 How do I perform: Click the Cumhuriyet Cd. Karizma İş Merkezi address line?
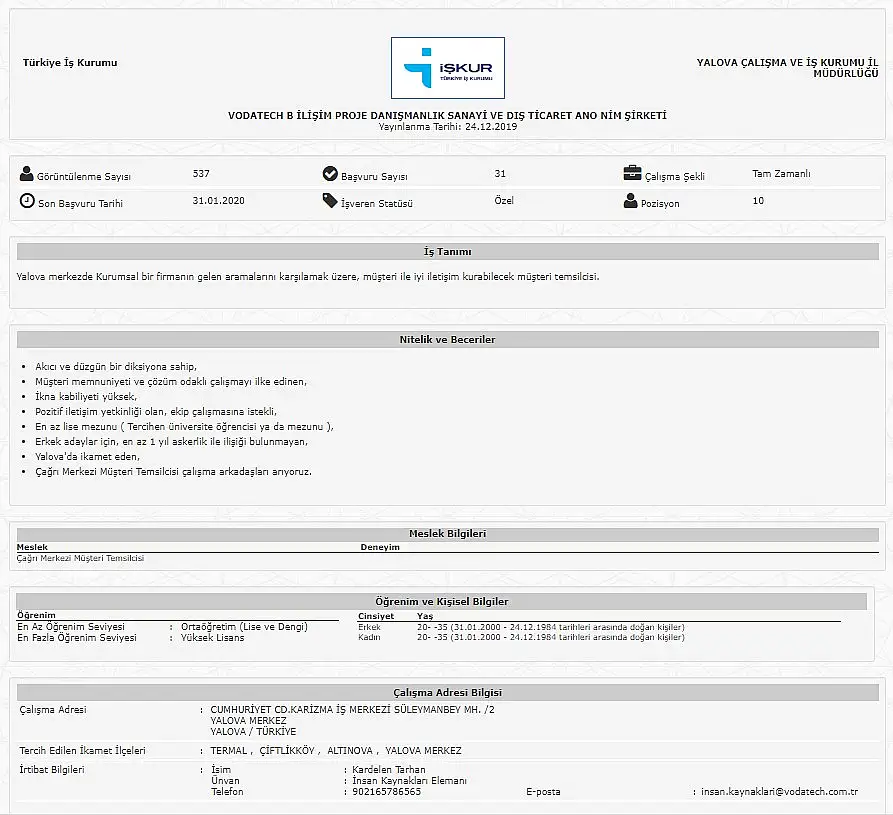coord(353,710)
